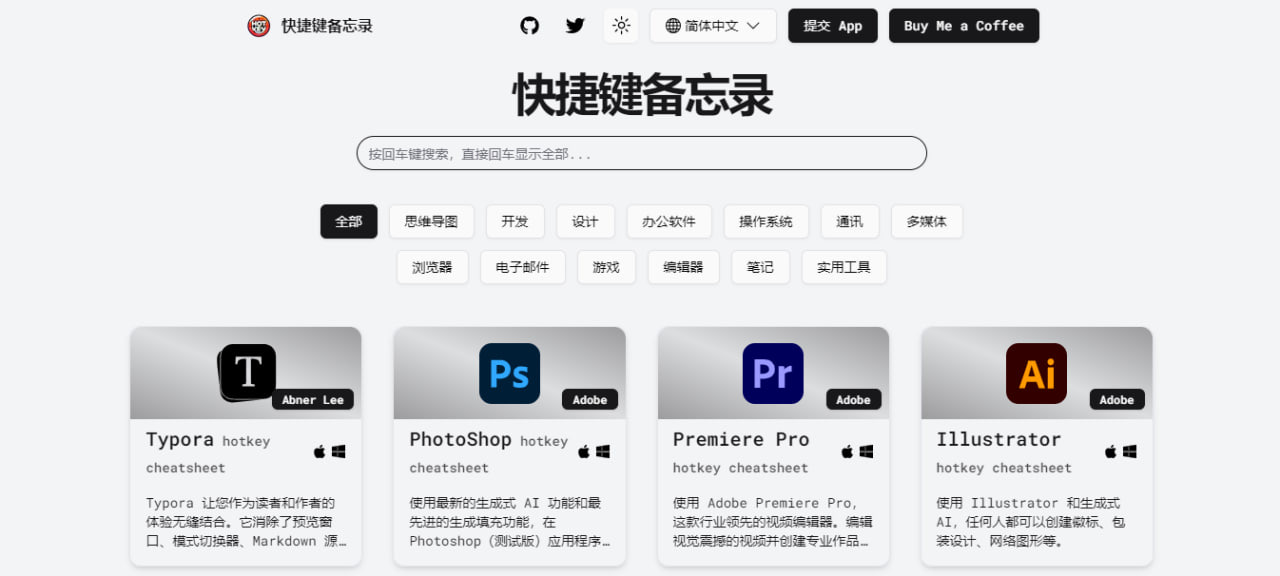Click the 提交 App button
1280x576 pixels.
(x=833, y=26)
